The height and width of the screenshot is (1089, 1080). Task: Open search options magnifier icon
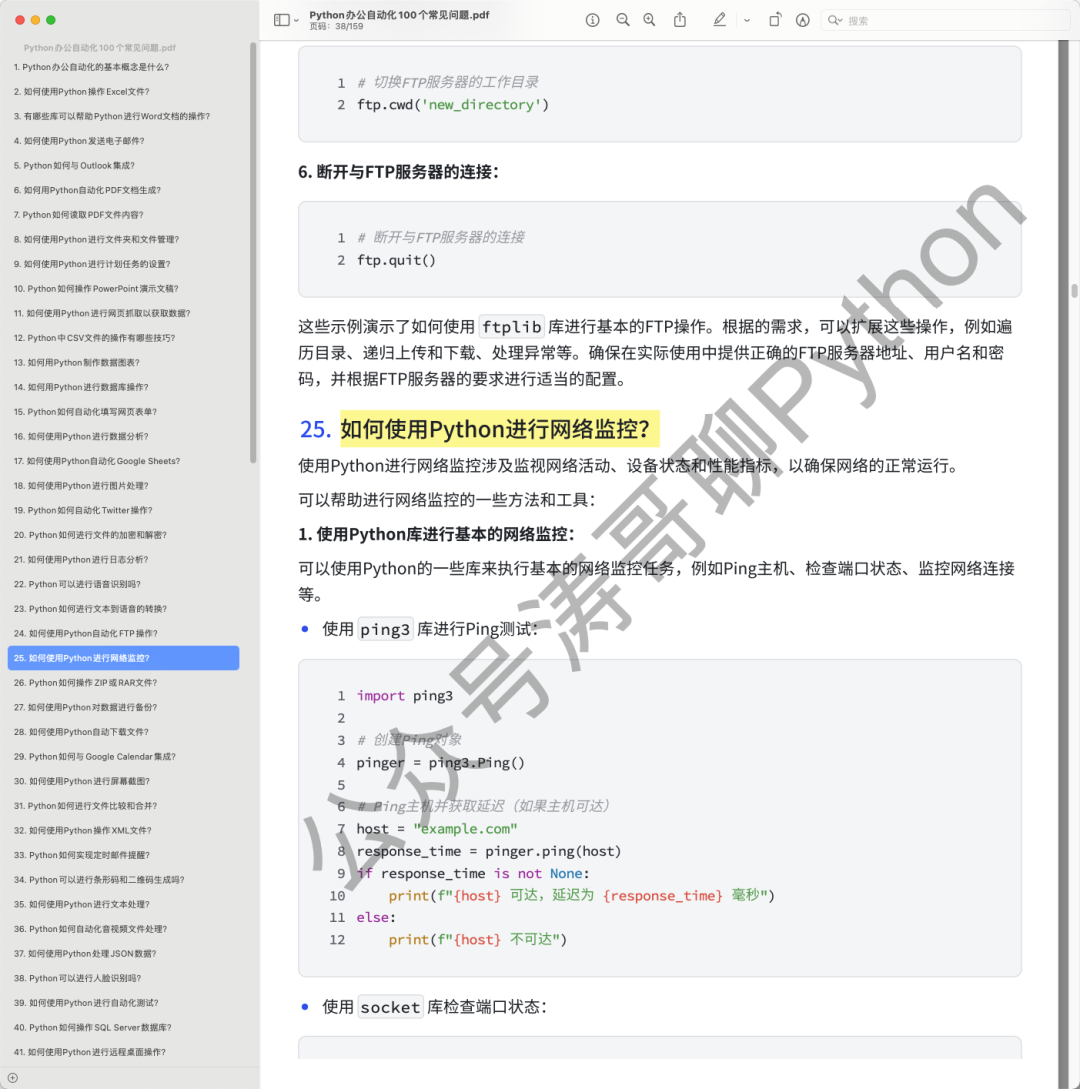click(x=834, y=20)
